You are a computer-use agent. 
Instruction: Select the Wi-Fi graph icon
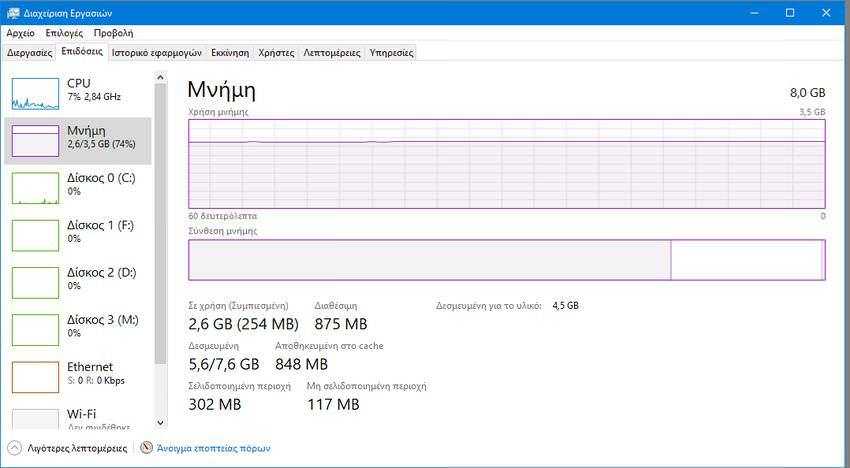coord(35,418)
